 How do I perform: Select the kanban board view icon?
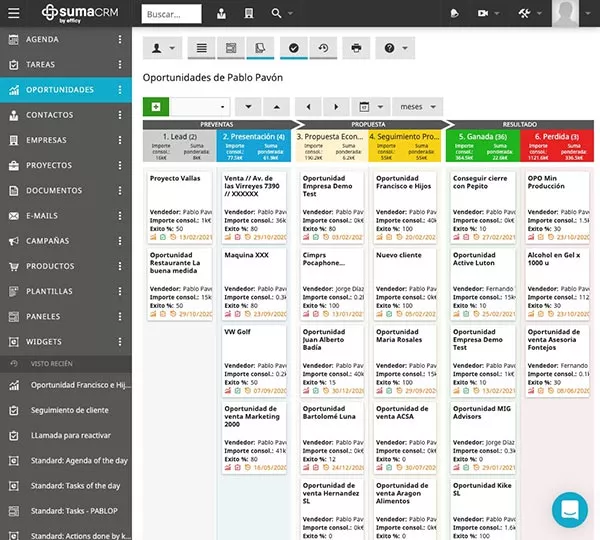pos(260,48)
